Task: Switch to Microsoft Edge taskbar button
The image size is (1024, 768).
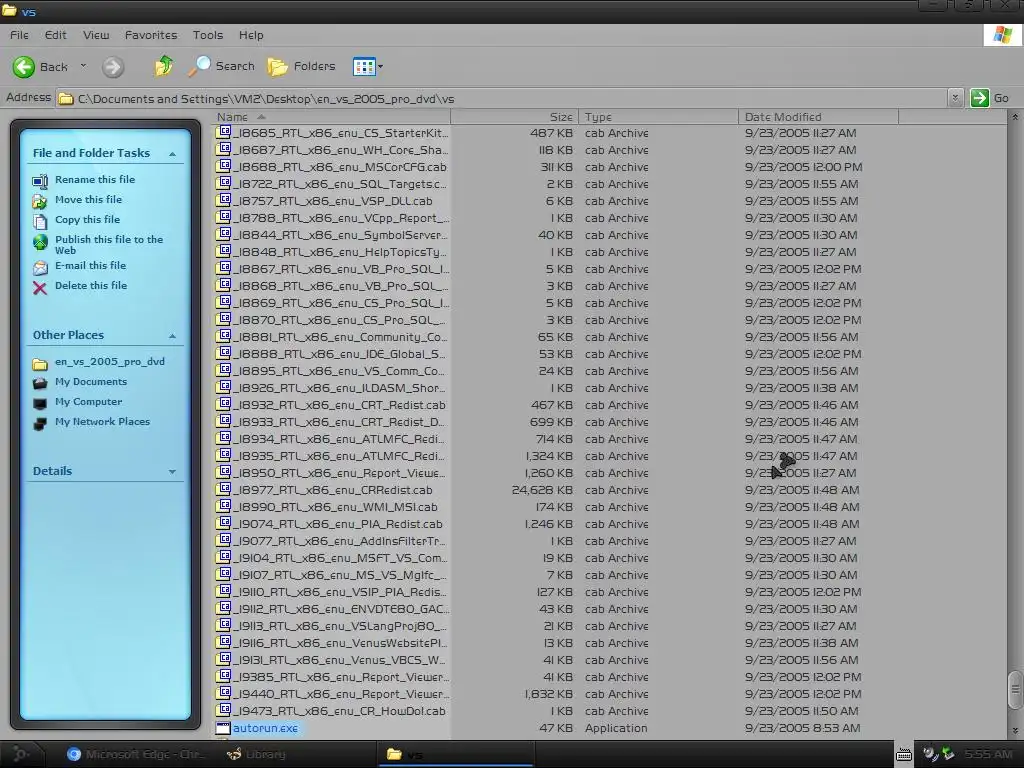Action: [136, 754]
